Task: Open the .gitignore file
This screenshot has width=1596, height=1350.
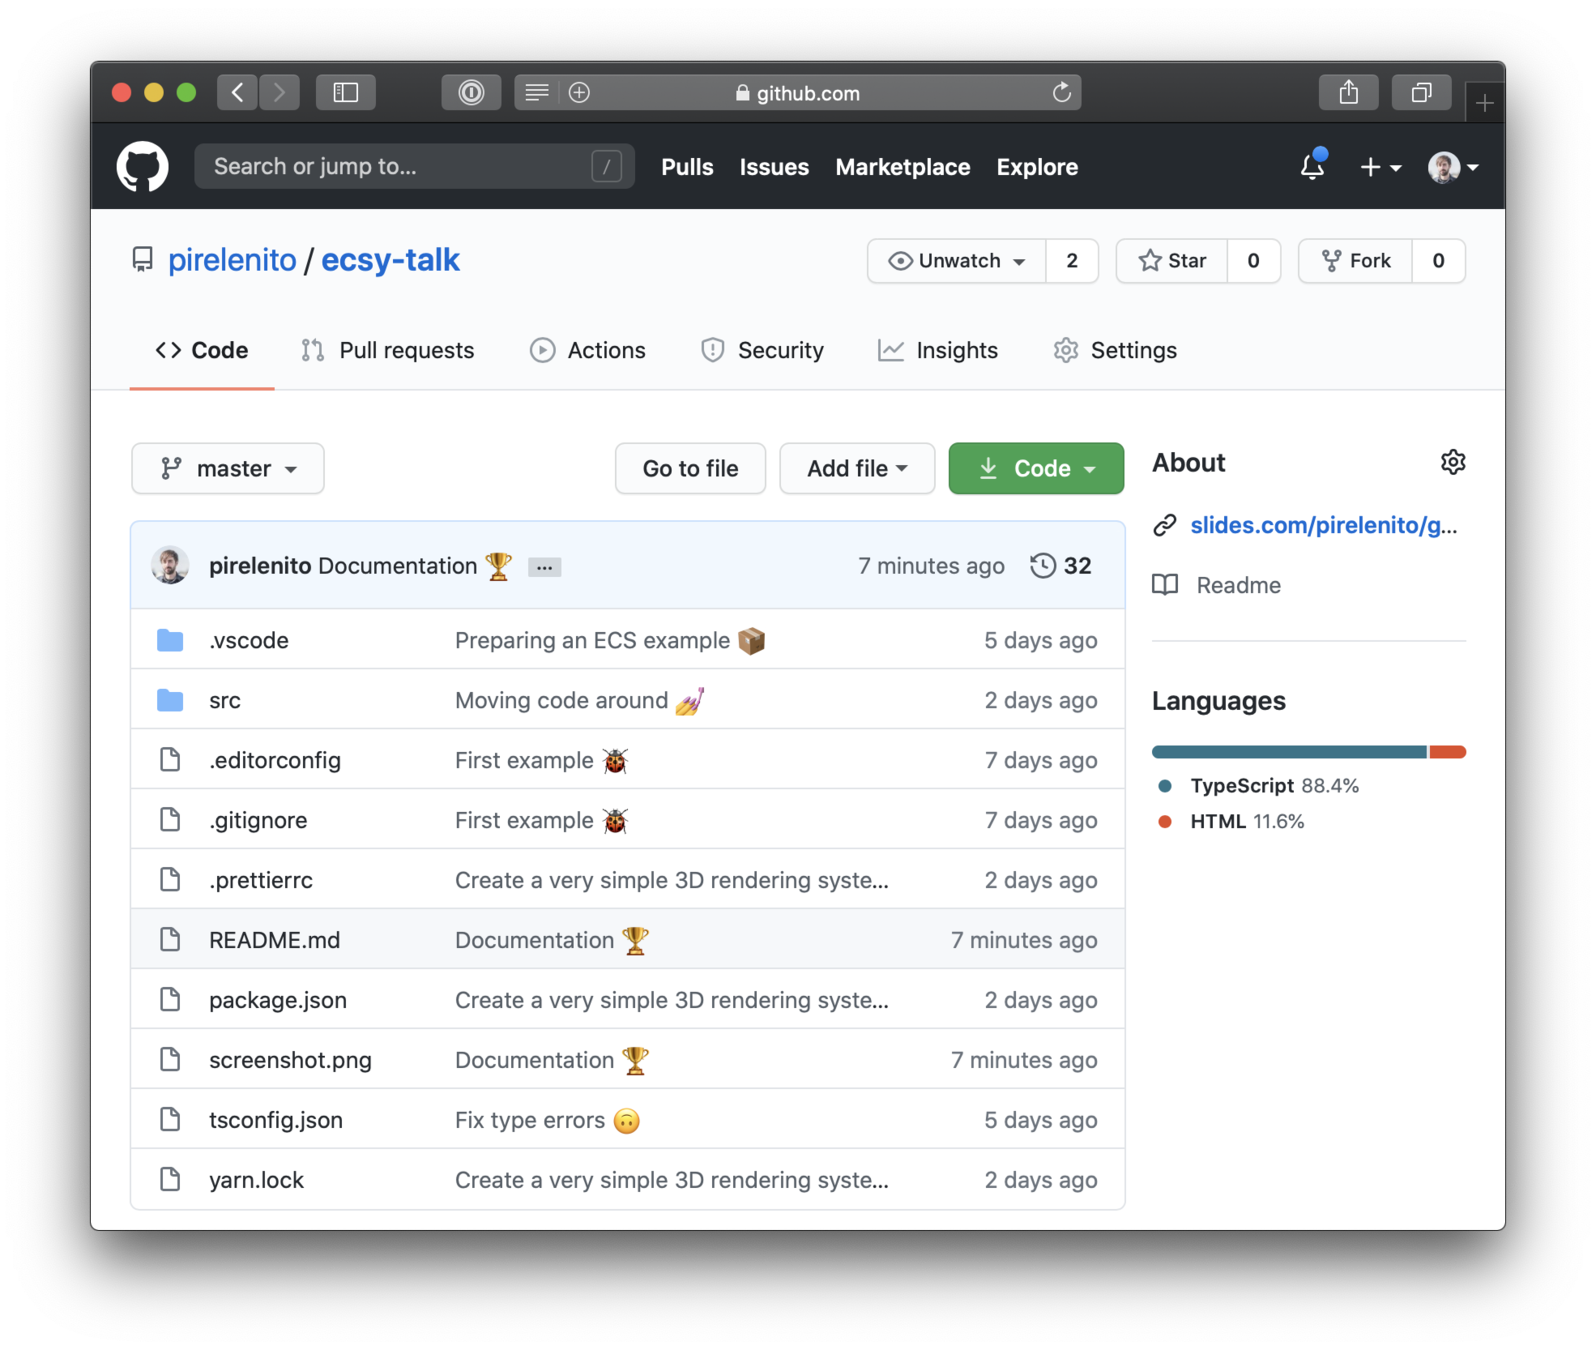Action: [258, 820]
